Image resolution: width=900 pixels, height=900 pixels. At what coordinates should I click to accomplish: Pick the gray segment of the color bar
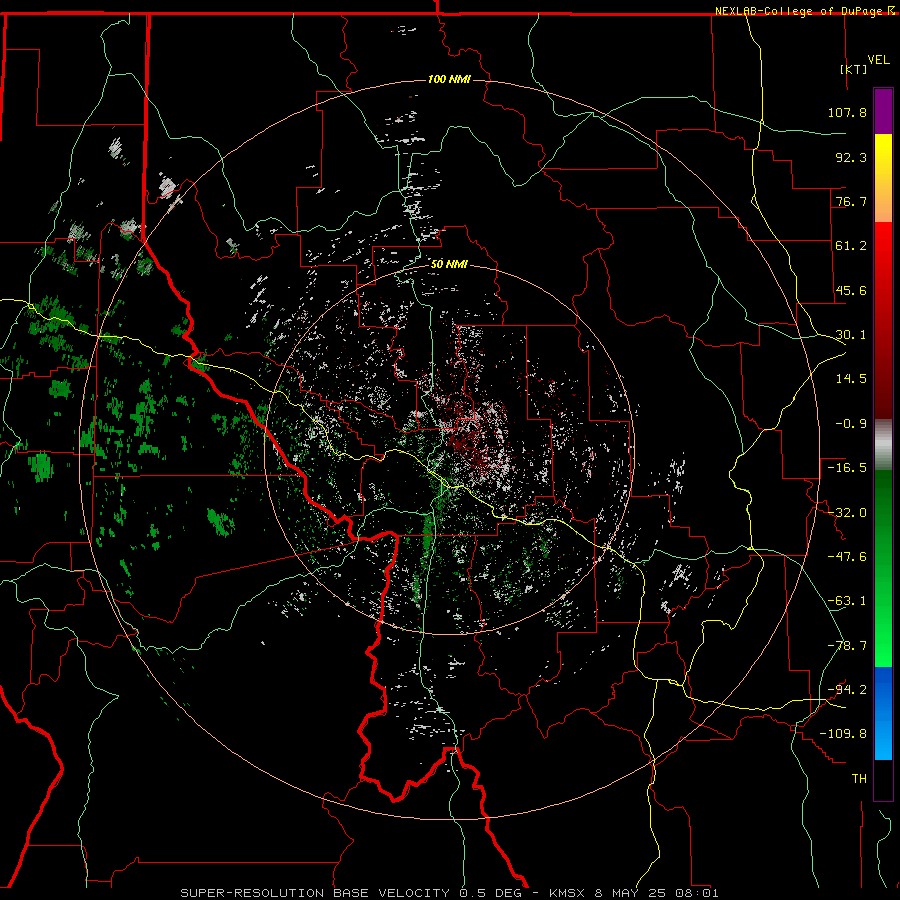tap(883, 444)
